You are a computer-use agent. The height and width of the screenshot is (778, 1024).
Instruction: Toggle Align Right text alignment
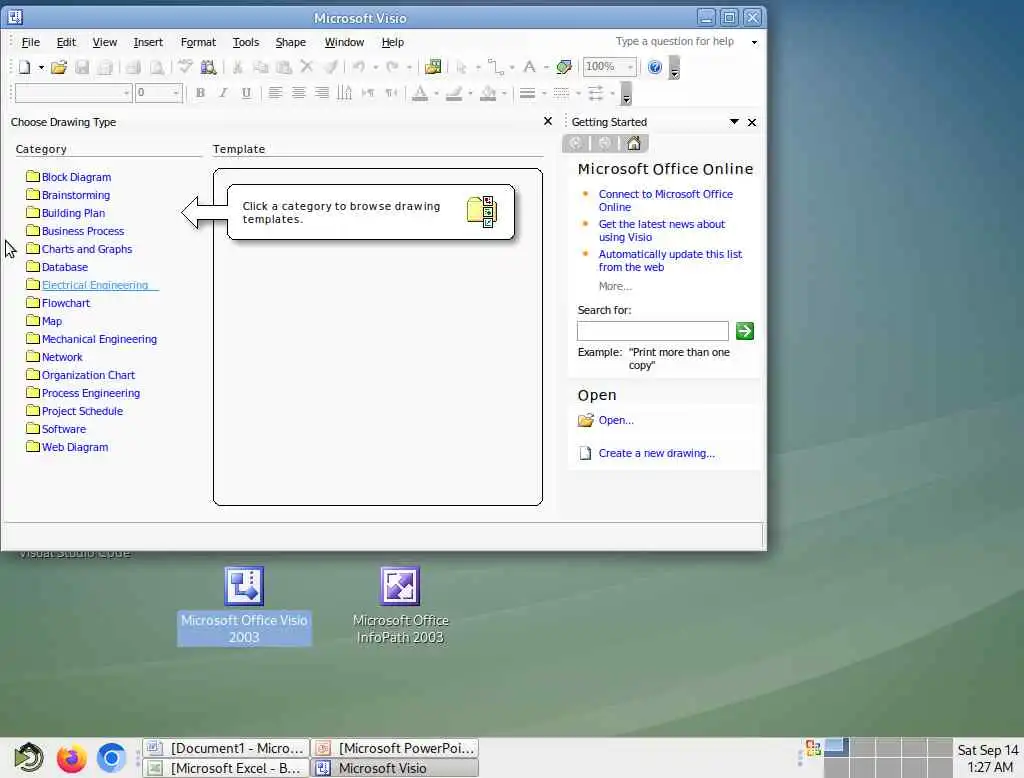[x=322, y=93]
